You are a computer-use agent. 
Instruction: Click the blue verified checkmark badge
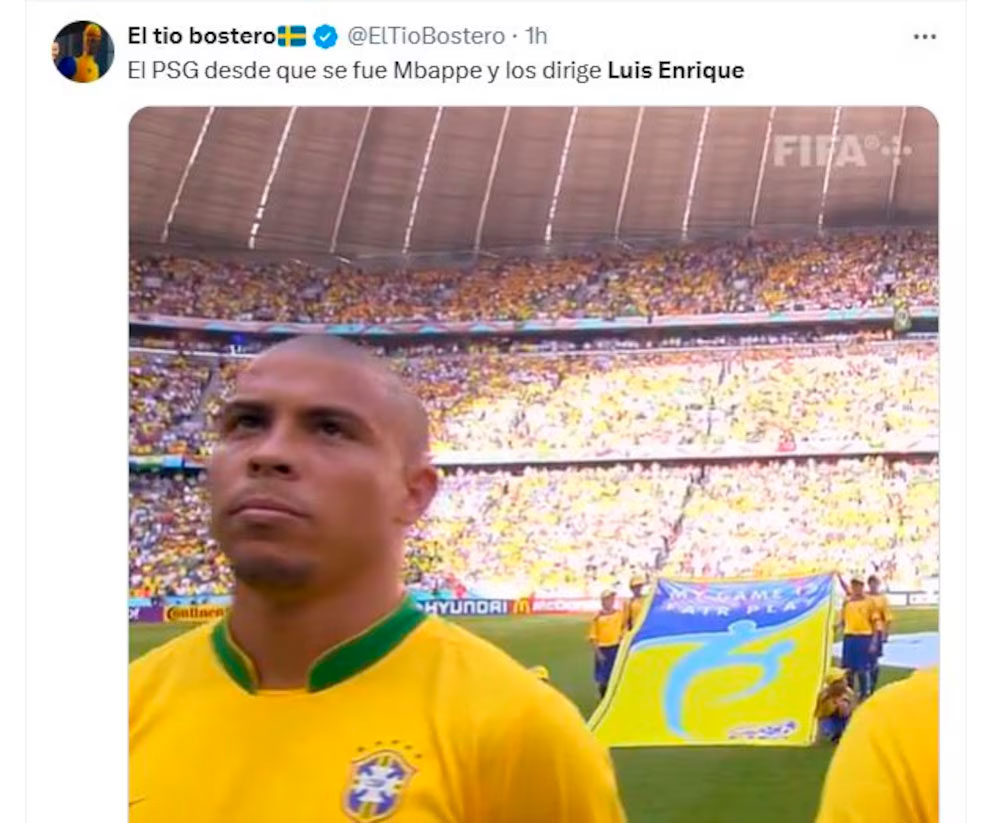coord(326,37)
